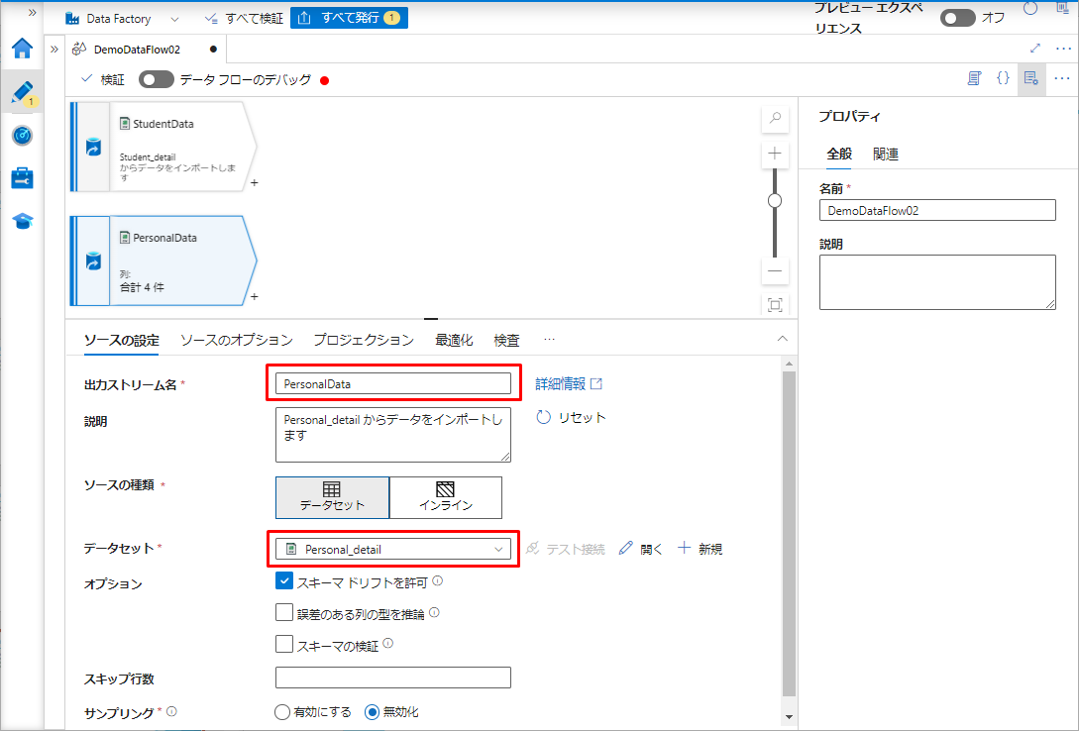Click the settings panel vertical scrollbar
The image size is (1079, 731).
[789, 534]
